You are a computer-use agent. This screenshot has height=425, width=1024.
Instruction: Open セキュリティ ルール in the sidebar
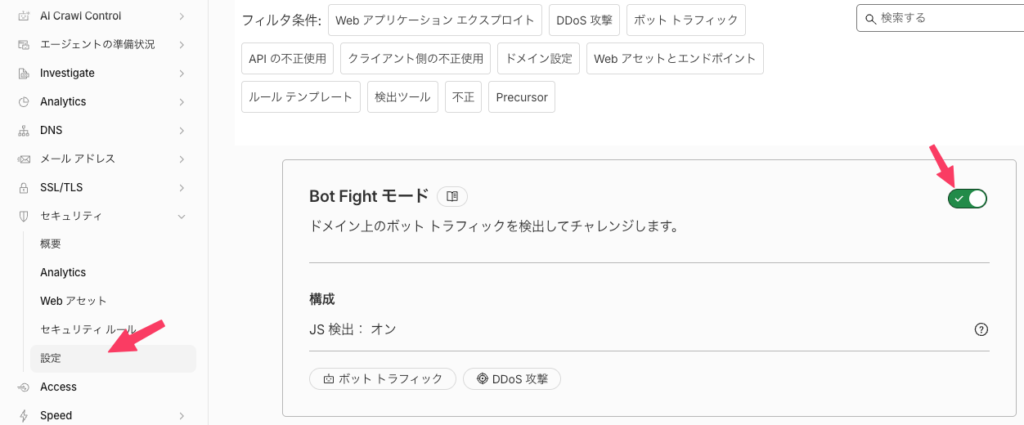88,330
